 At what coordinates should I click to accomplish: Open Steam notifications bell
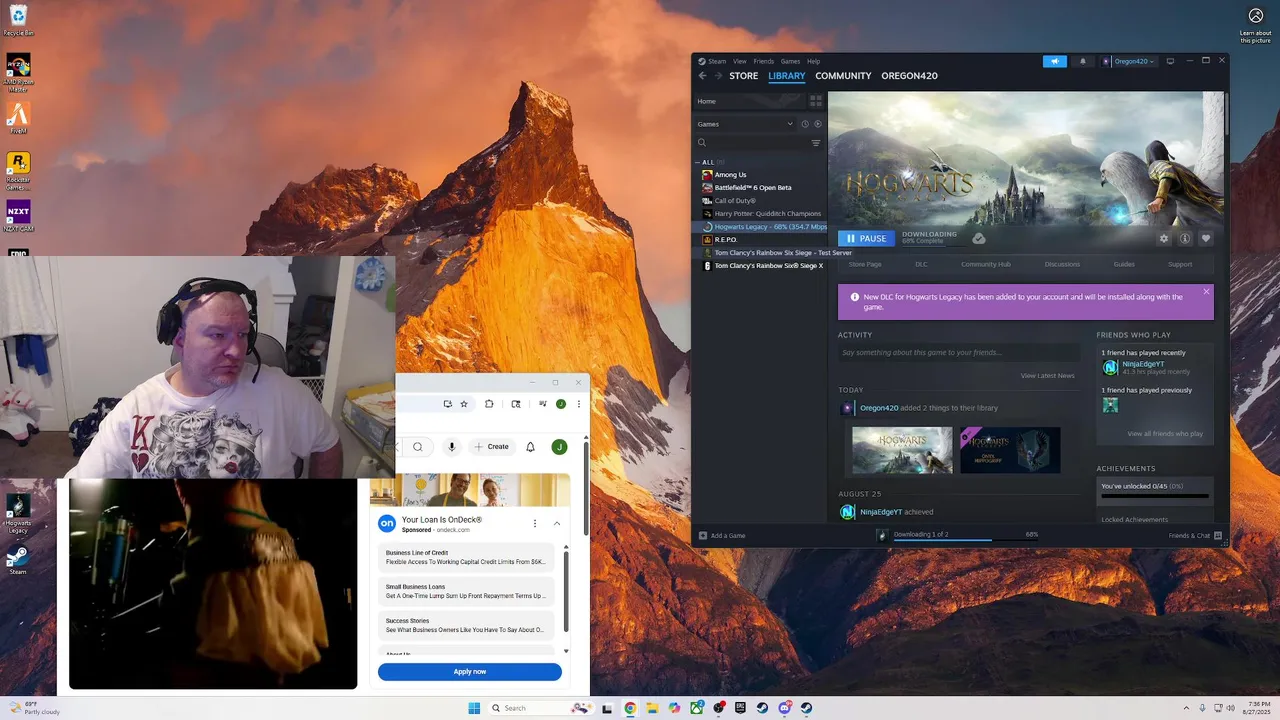click(x=1082, y=61)
